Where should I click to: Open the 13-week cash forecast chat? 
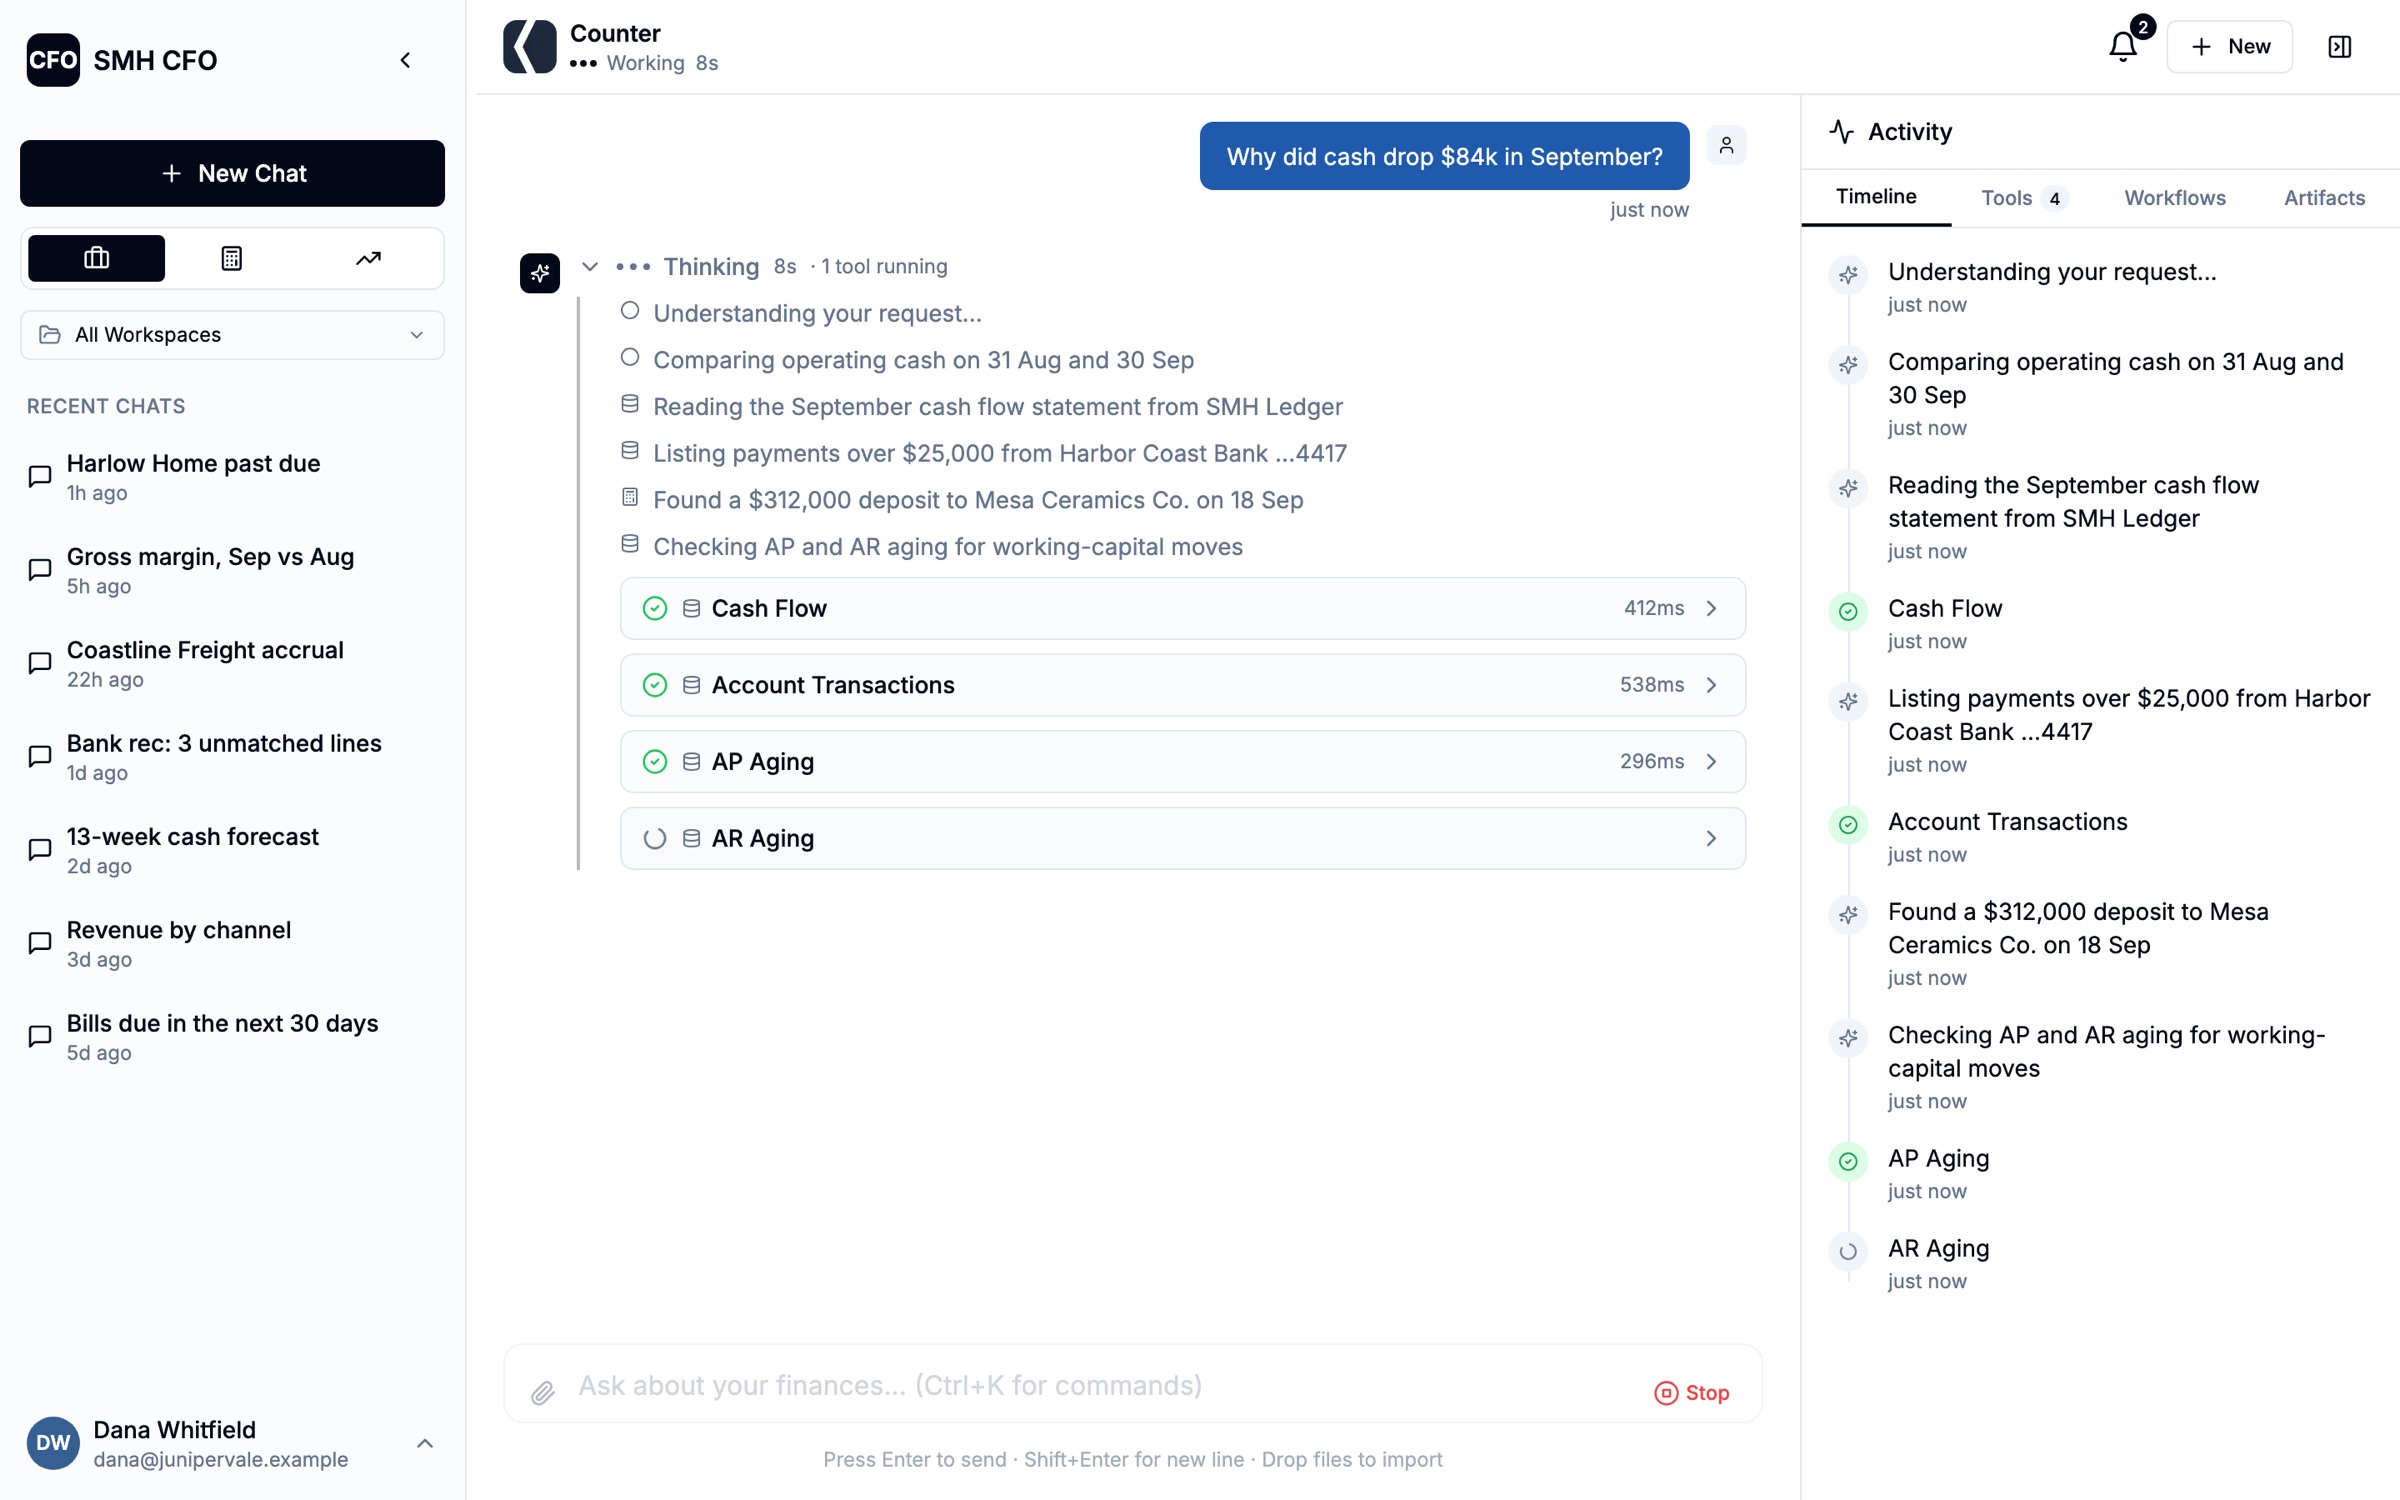coord(232,850)
